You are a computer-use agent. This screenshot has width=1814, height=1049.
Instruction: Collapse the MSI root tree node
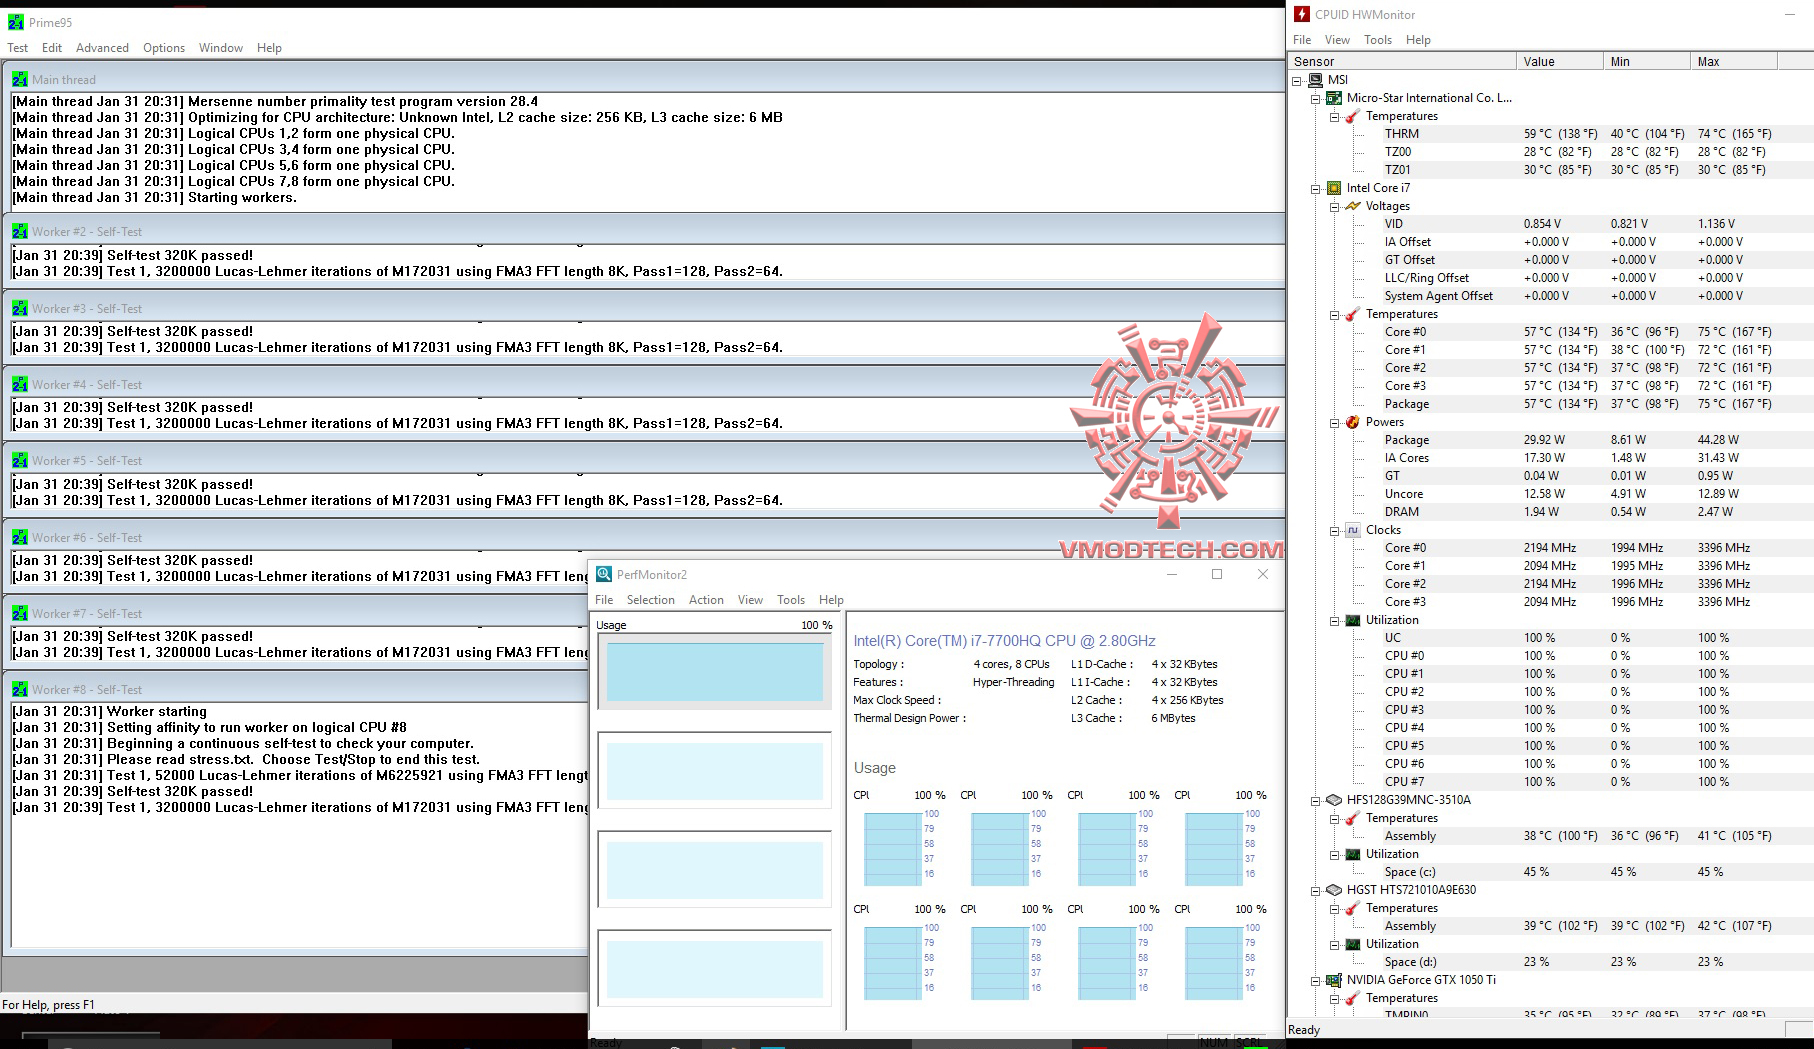[1297, 80]
